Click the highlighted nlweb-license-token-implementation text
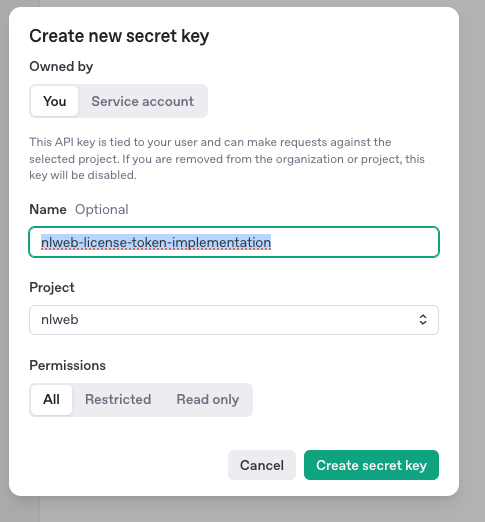Screen dimensions: 485x522 [x=156, y=242]
